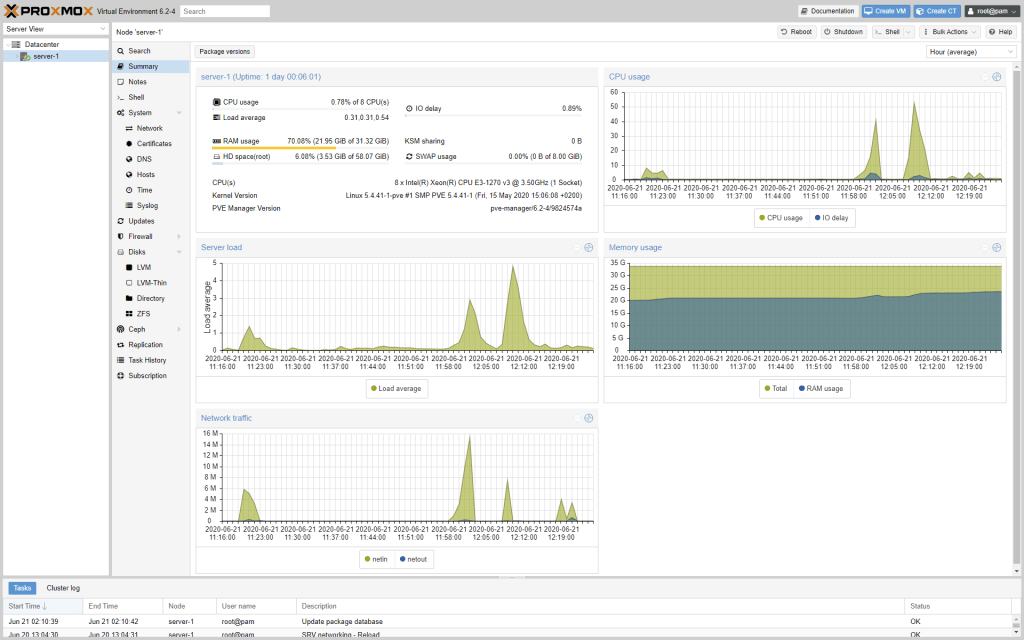Open the Subscription page

tap(147, 376)
